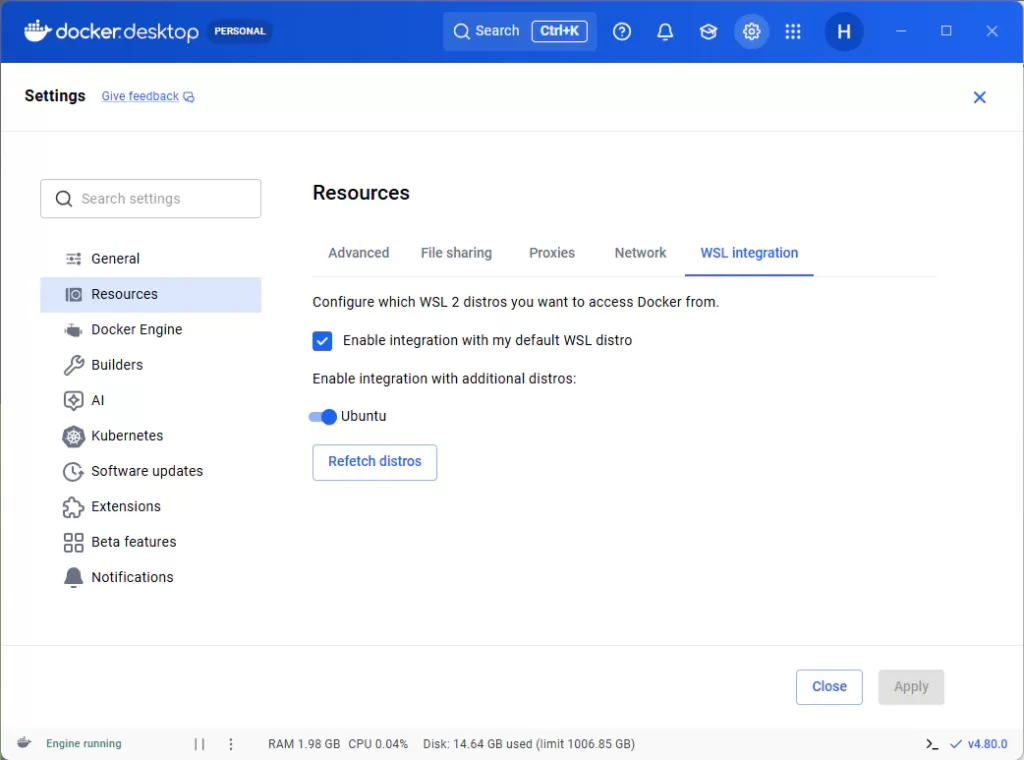Click the settings gear icon in header

click(751, 31)
